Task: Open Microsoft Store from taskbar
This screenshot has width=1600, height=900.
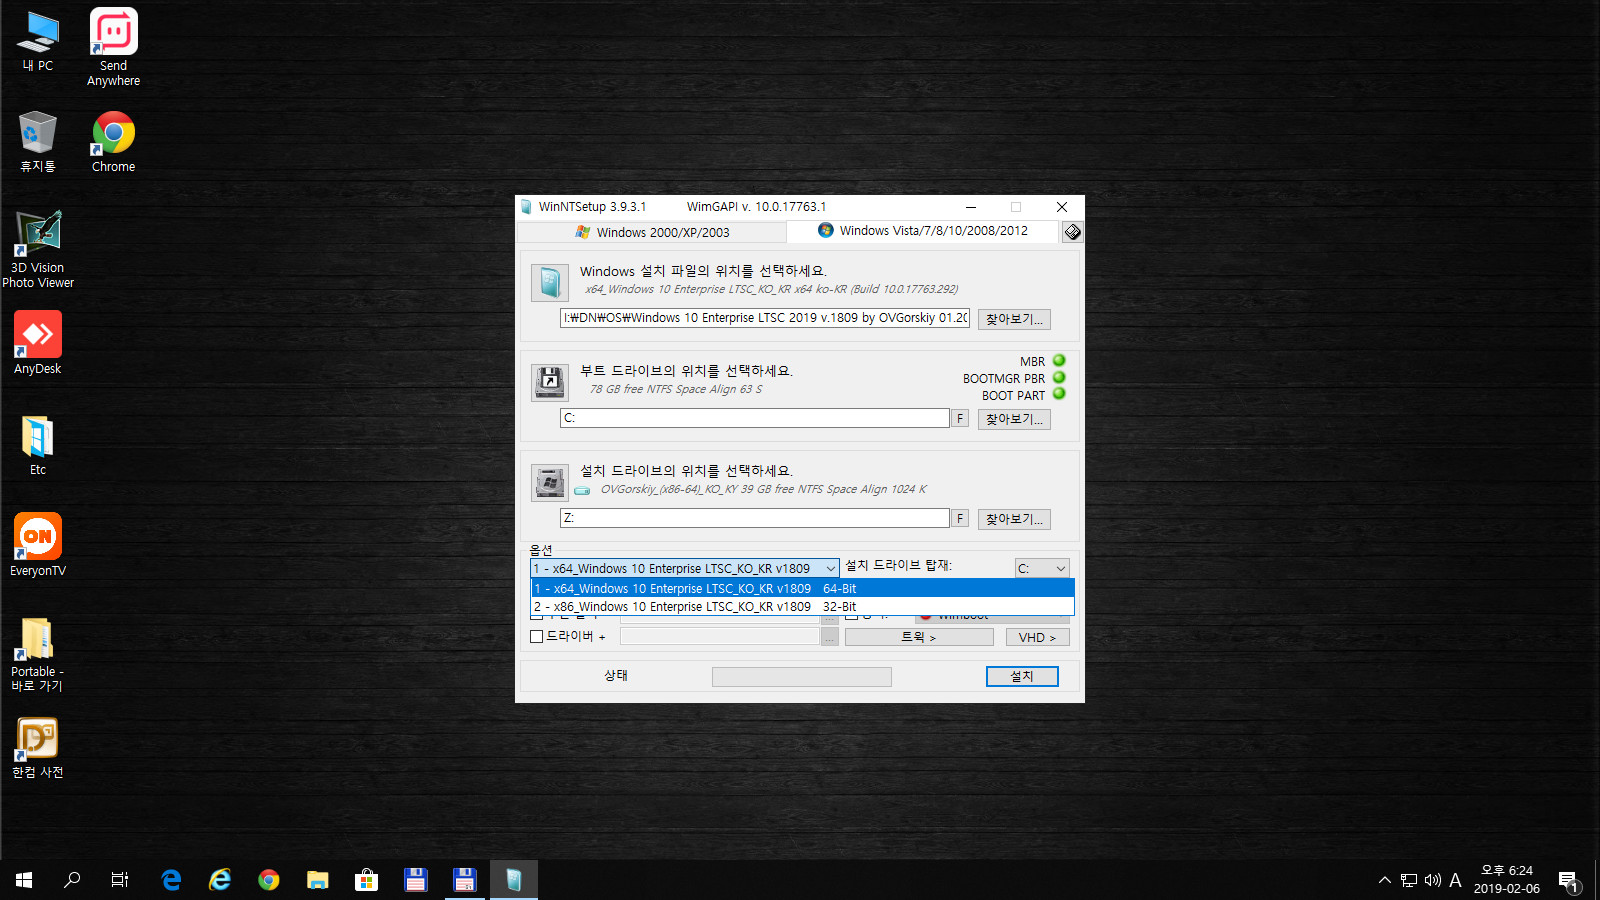Action: [367, 880]
